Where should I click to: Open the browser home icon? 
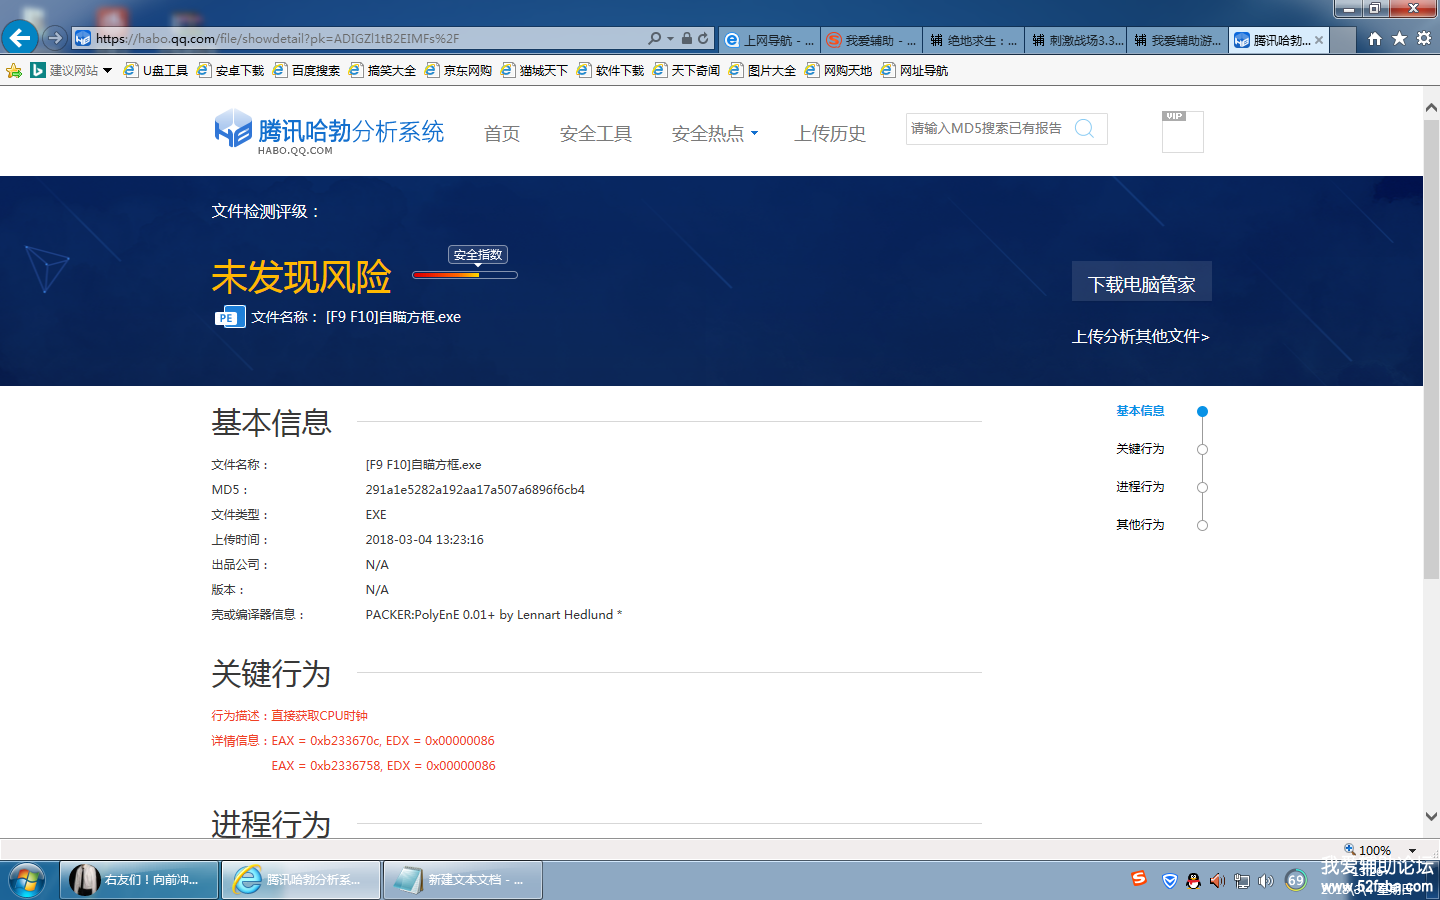(x=1375, y=39)
